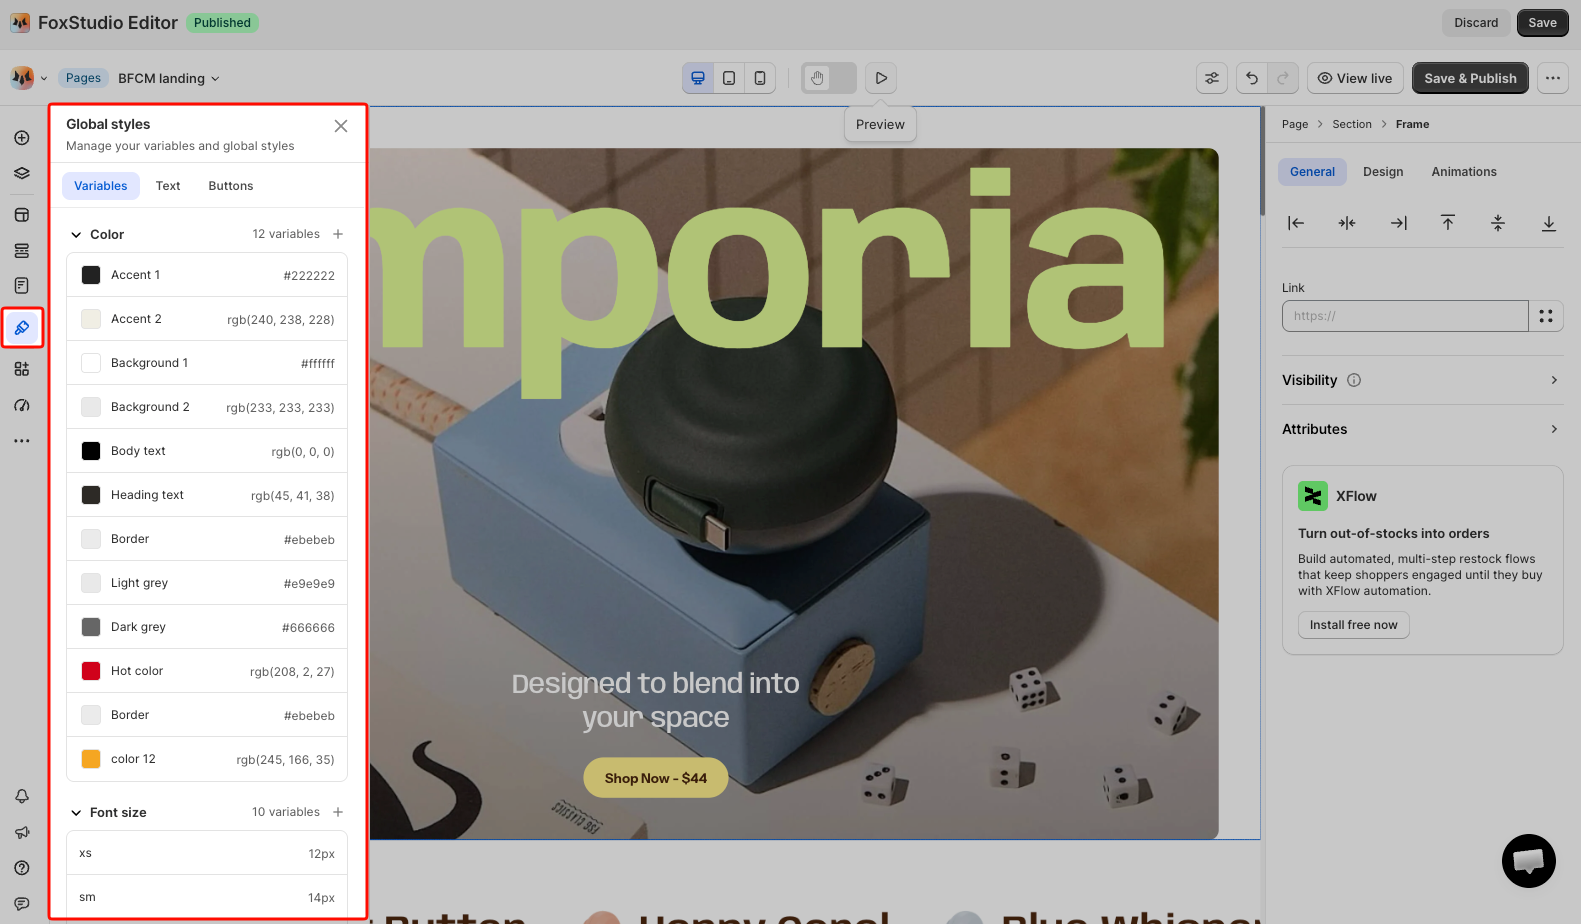
Task: Switch to tablet device view
Action: point(729,78)
